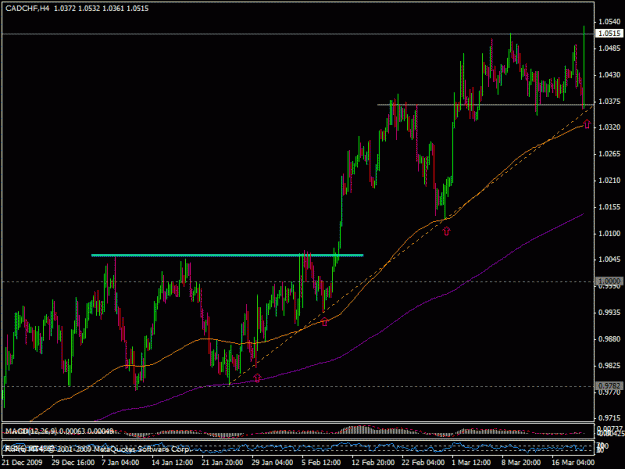Click the 22 Feb 04:00 date label
This screenshot has height=469, width=625.
click(x=423, y=463)
